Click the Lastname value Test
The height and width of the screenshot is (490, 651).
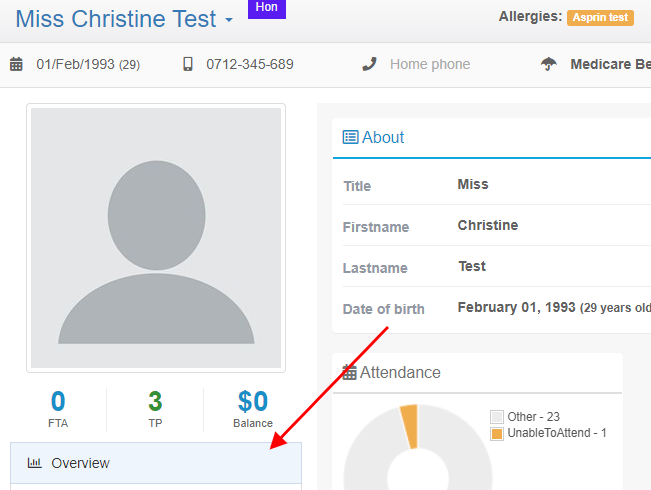472,266
